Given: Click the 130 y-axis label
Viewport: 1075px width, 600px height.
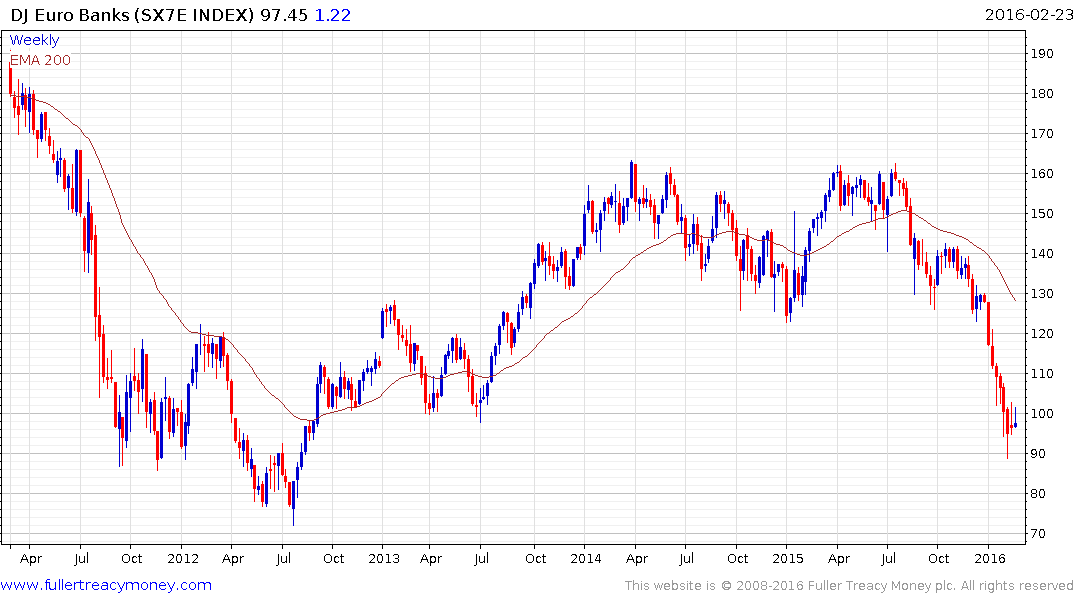Looking at the screenshot, I should point(1042,294).
